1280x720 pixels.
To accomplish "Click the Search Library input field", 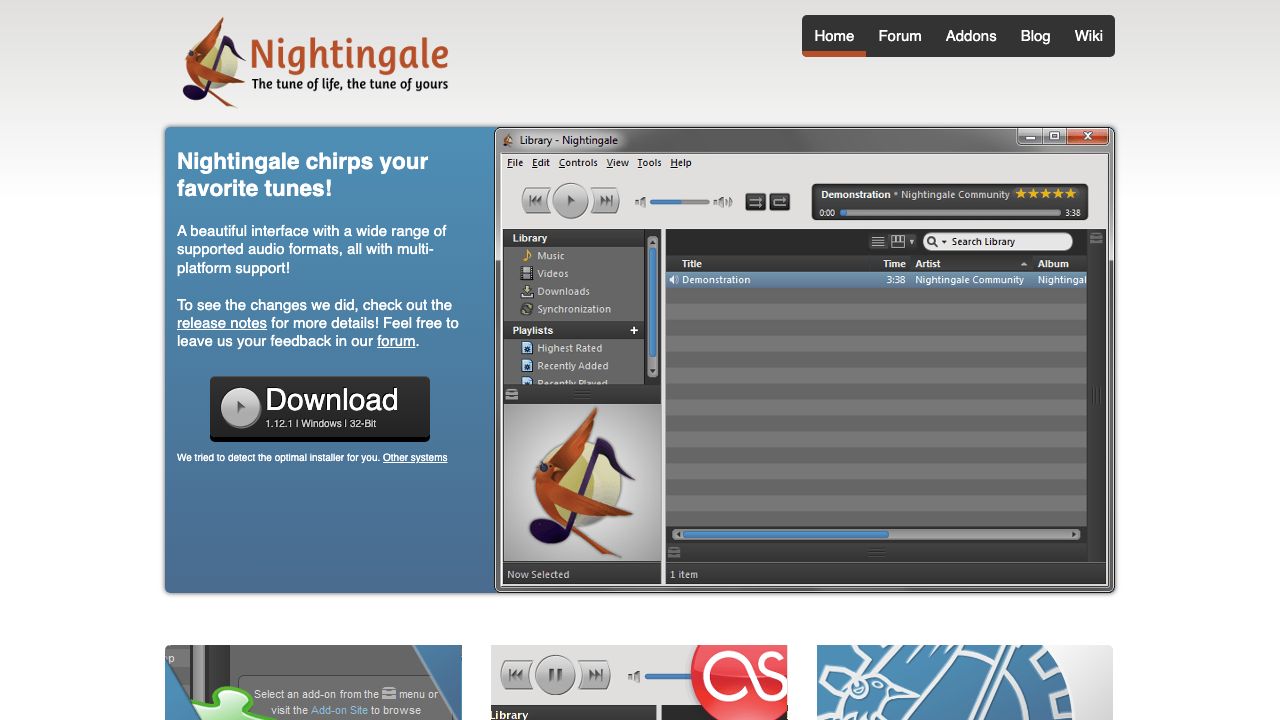I will coord(997,242).
